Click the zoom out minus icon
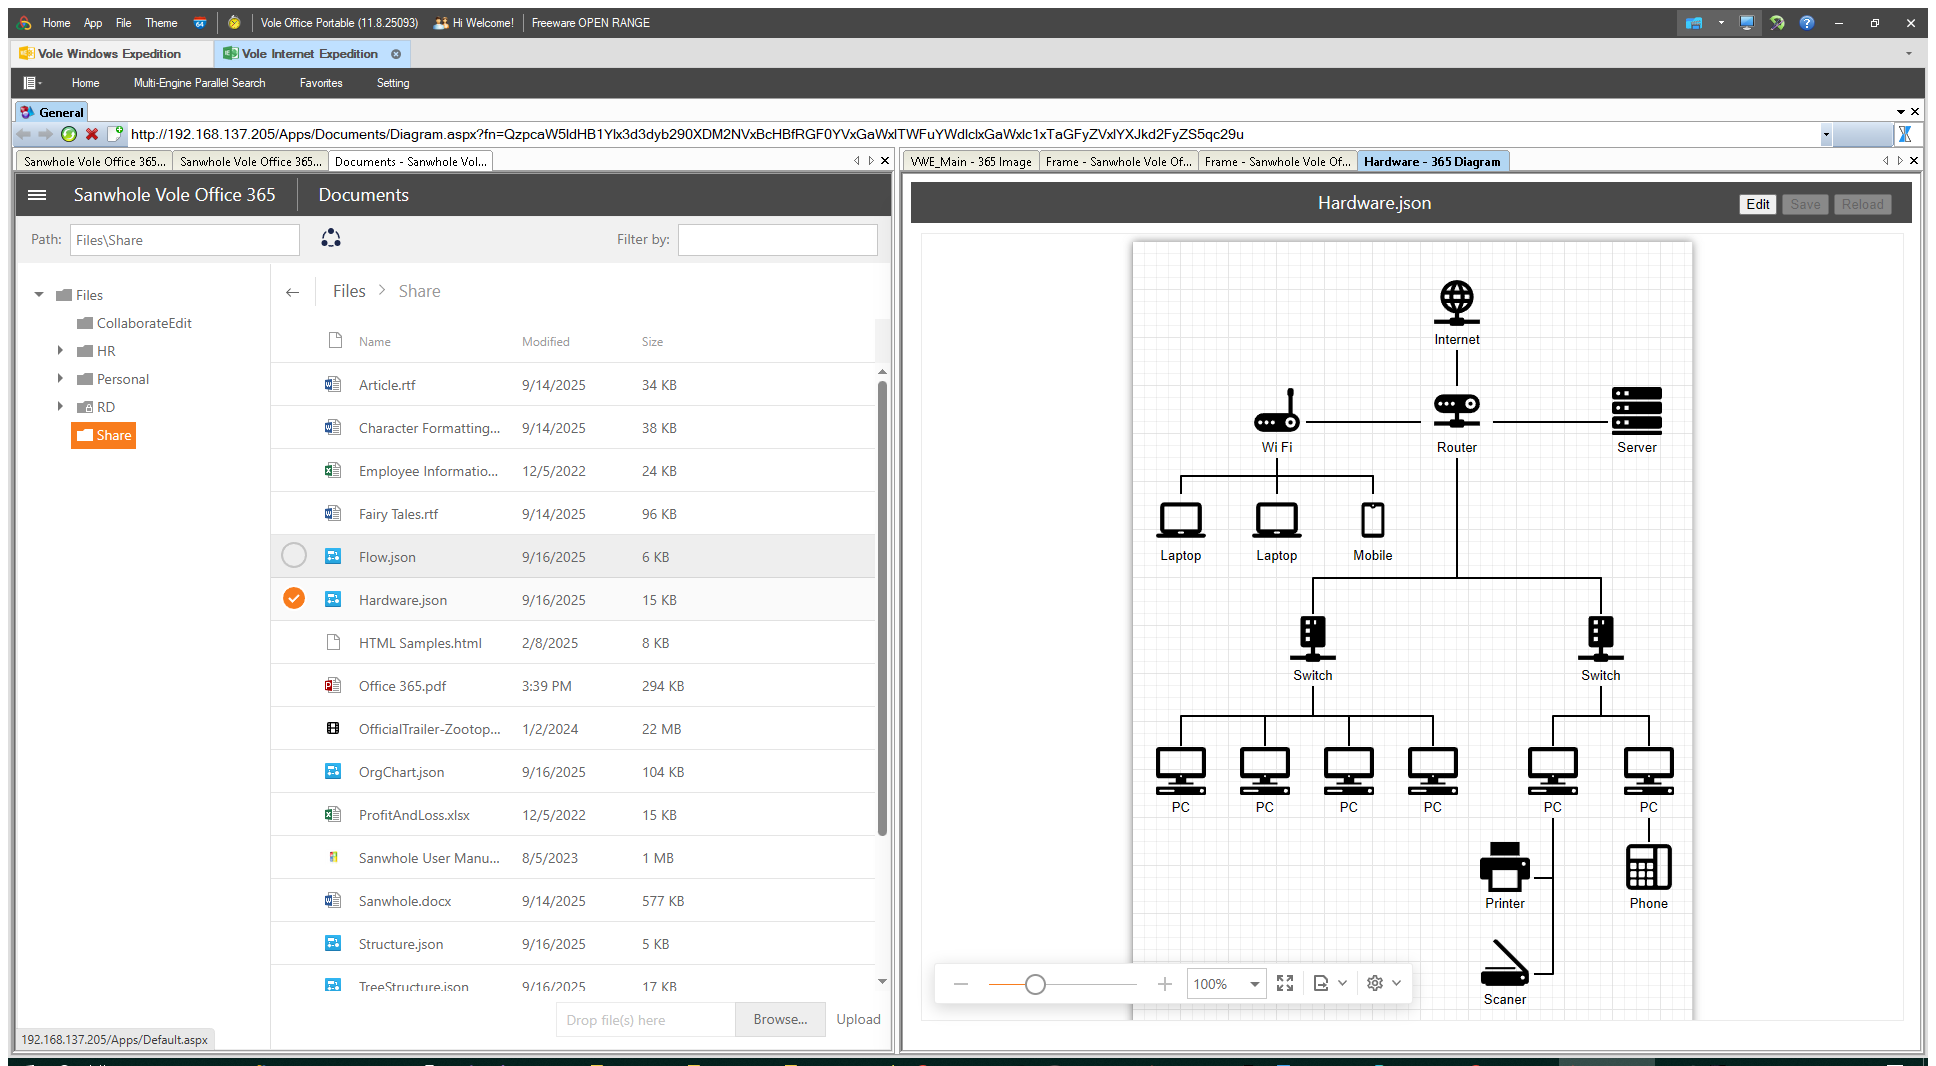1936x1066 pixels. (x=961, y=984)
